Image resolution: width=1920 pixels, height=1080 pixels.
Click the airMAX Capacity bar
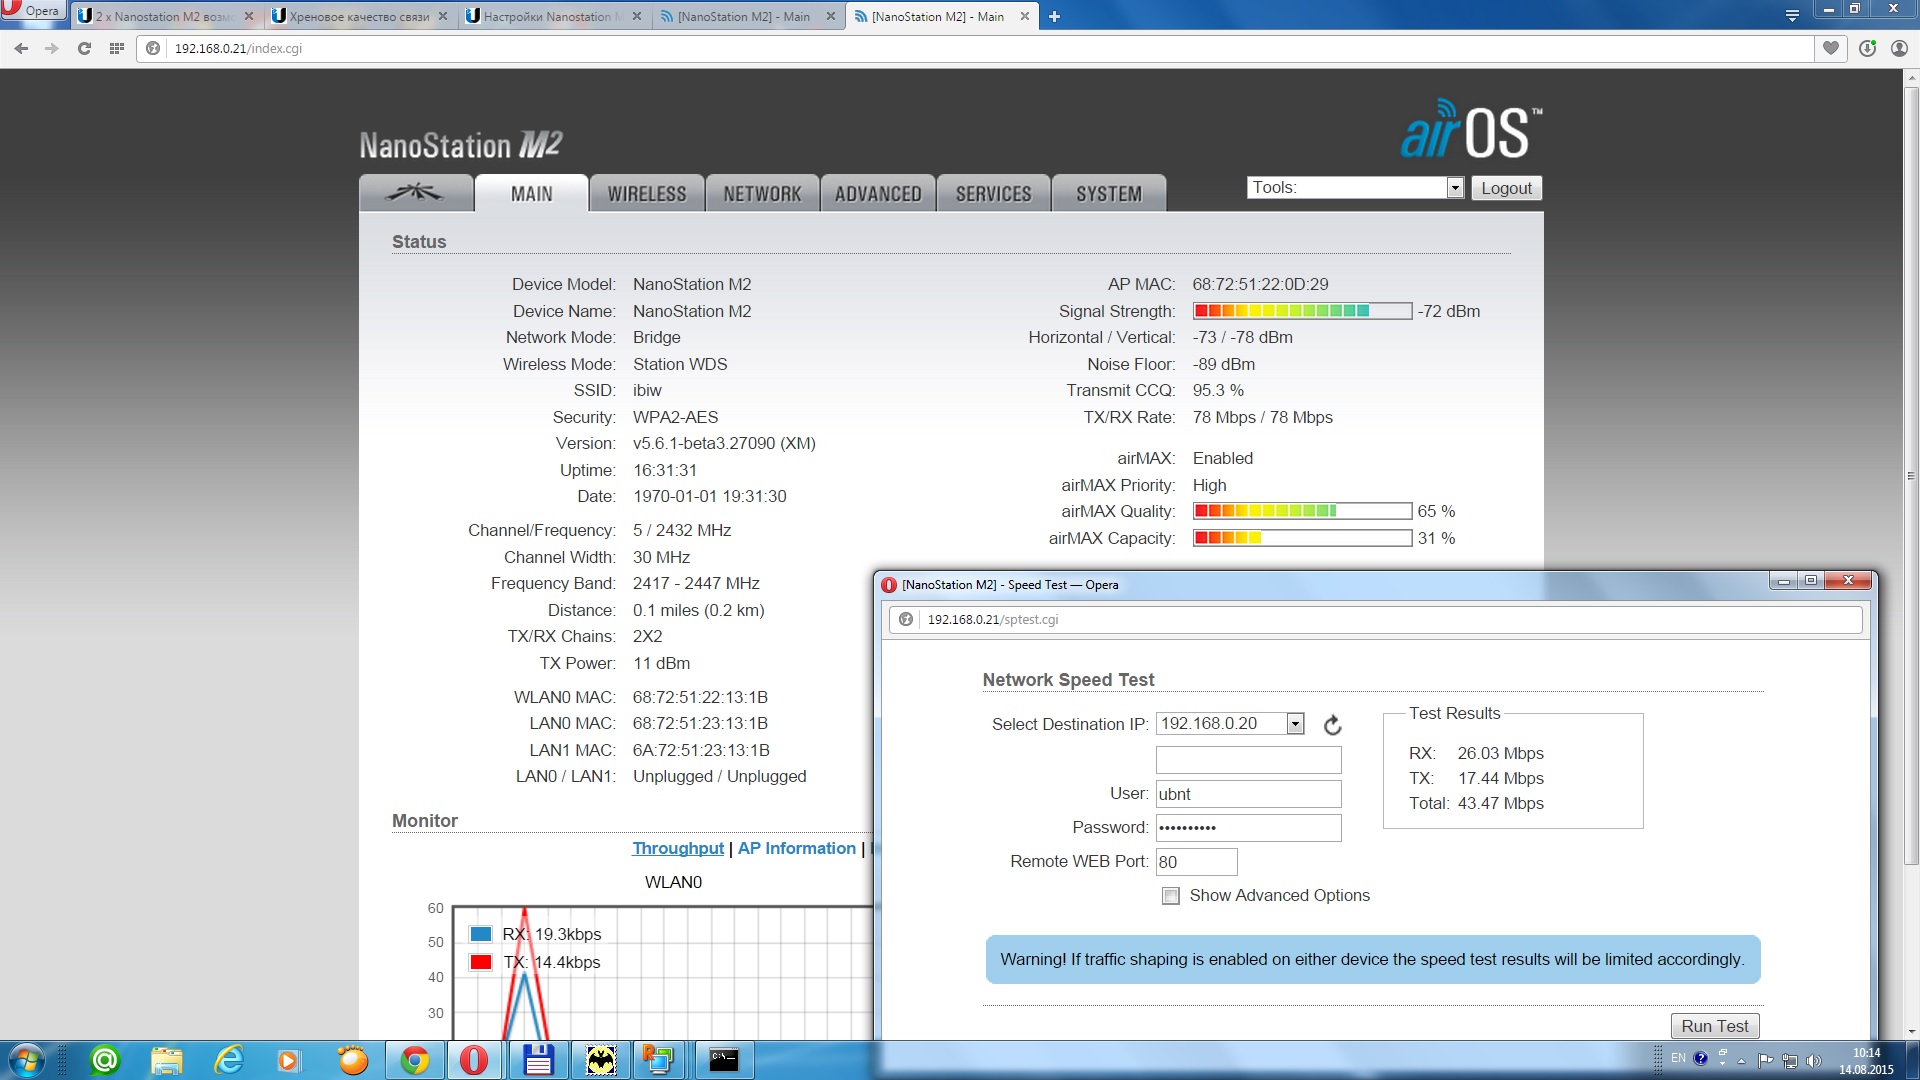pos(1302,538)
